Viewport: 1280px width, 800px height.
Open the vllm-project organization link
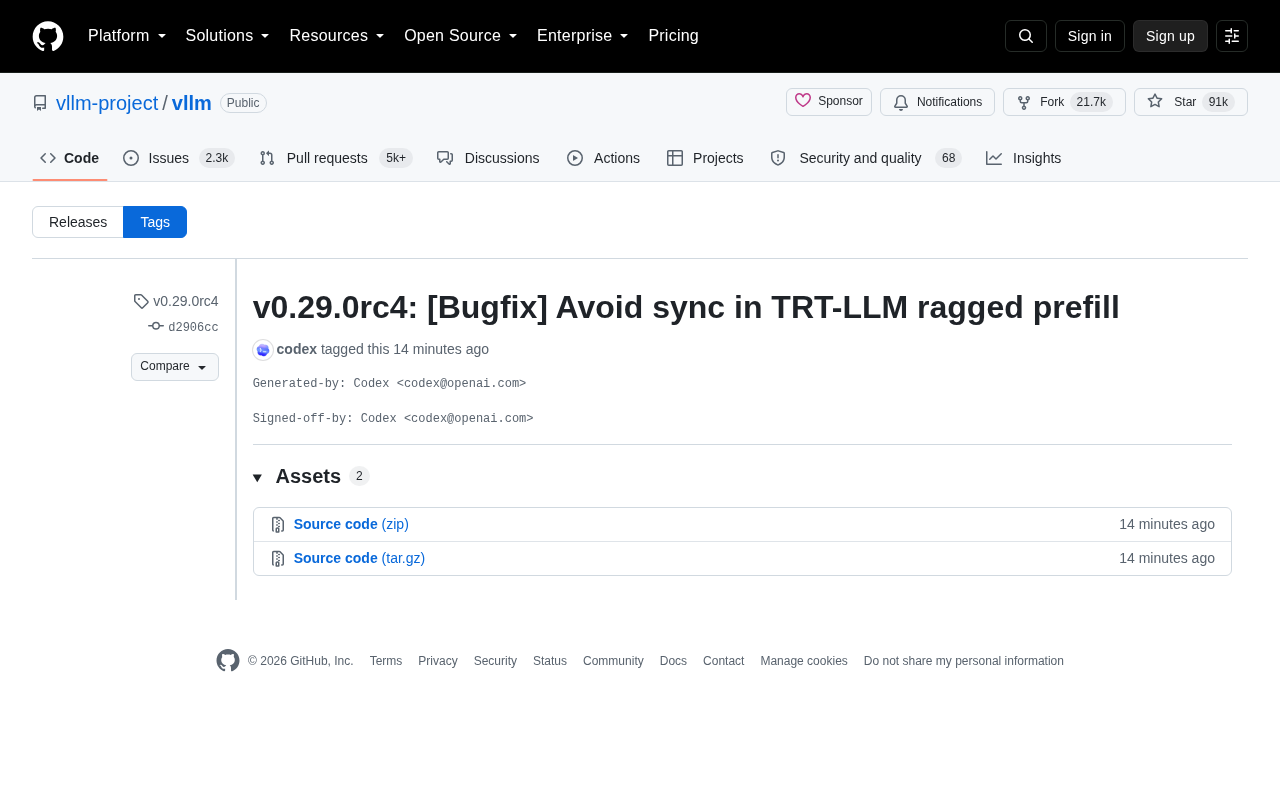[107, 103]
